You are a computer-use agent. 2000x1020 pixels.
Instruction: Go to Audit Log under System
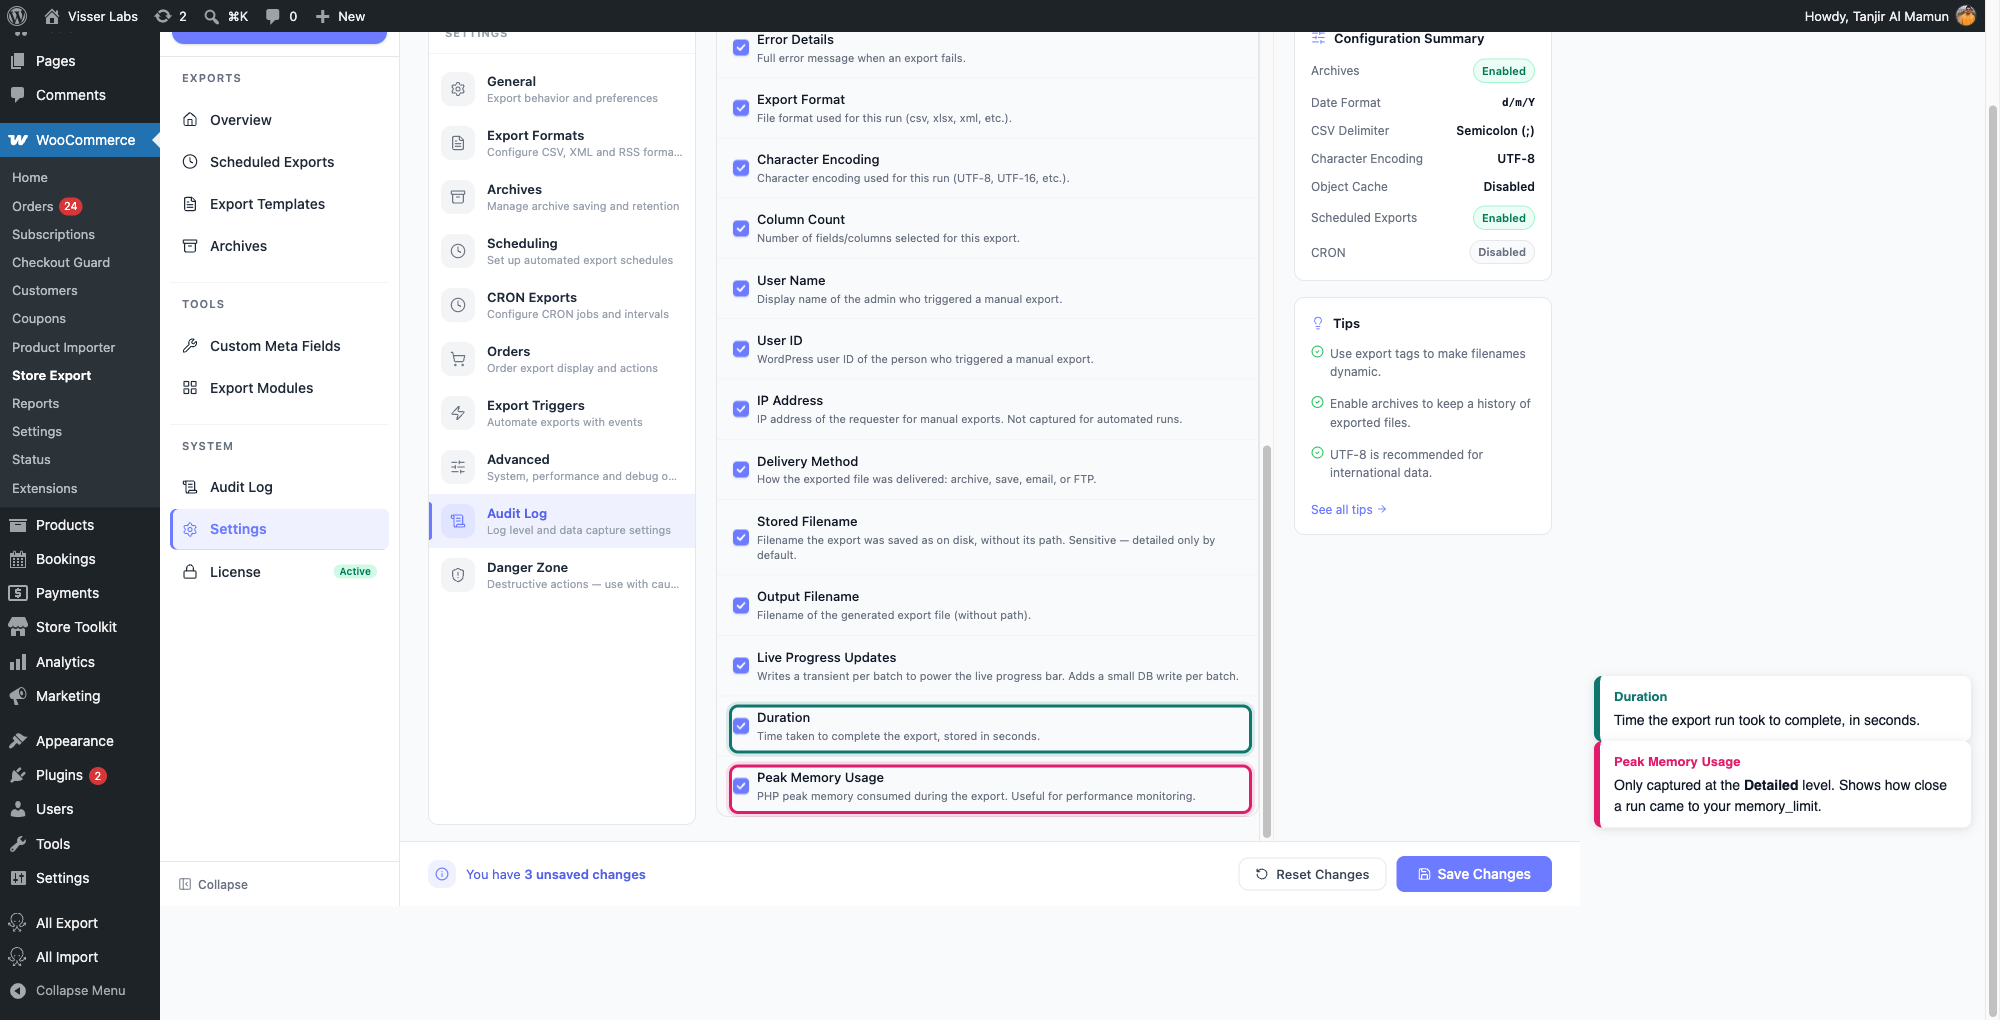tap(279, 487)
